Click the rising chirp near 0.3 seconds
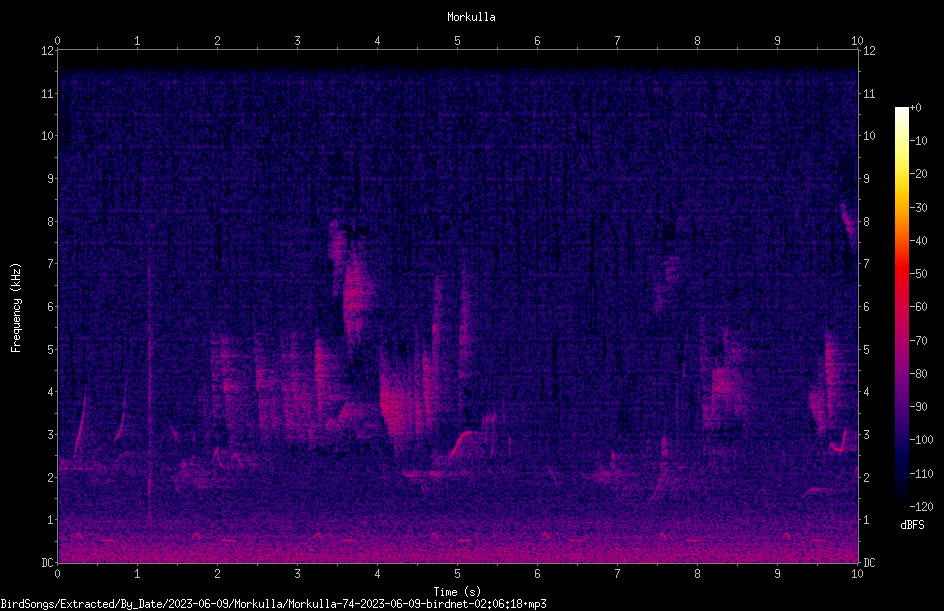Image resolution: width=944 pixels, height=611 pixels. [80, 424]
